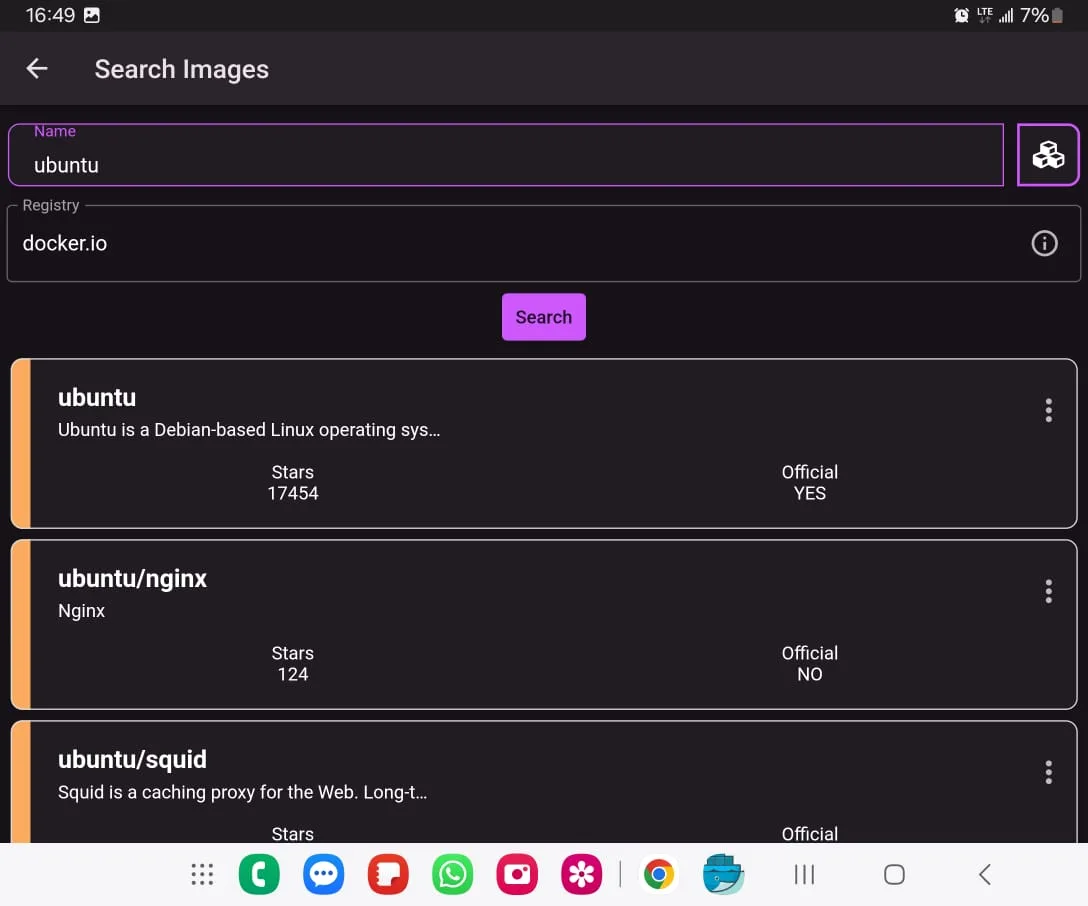Tap the Debian-based Linux description text
This screenshot has width=1088, height=906.
click(249, 430)
